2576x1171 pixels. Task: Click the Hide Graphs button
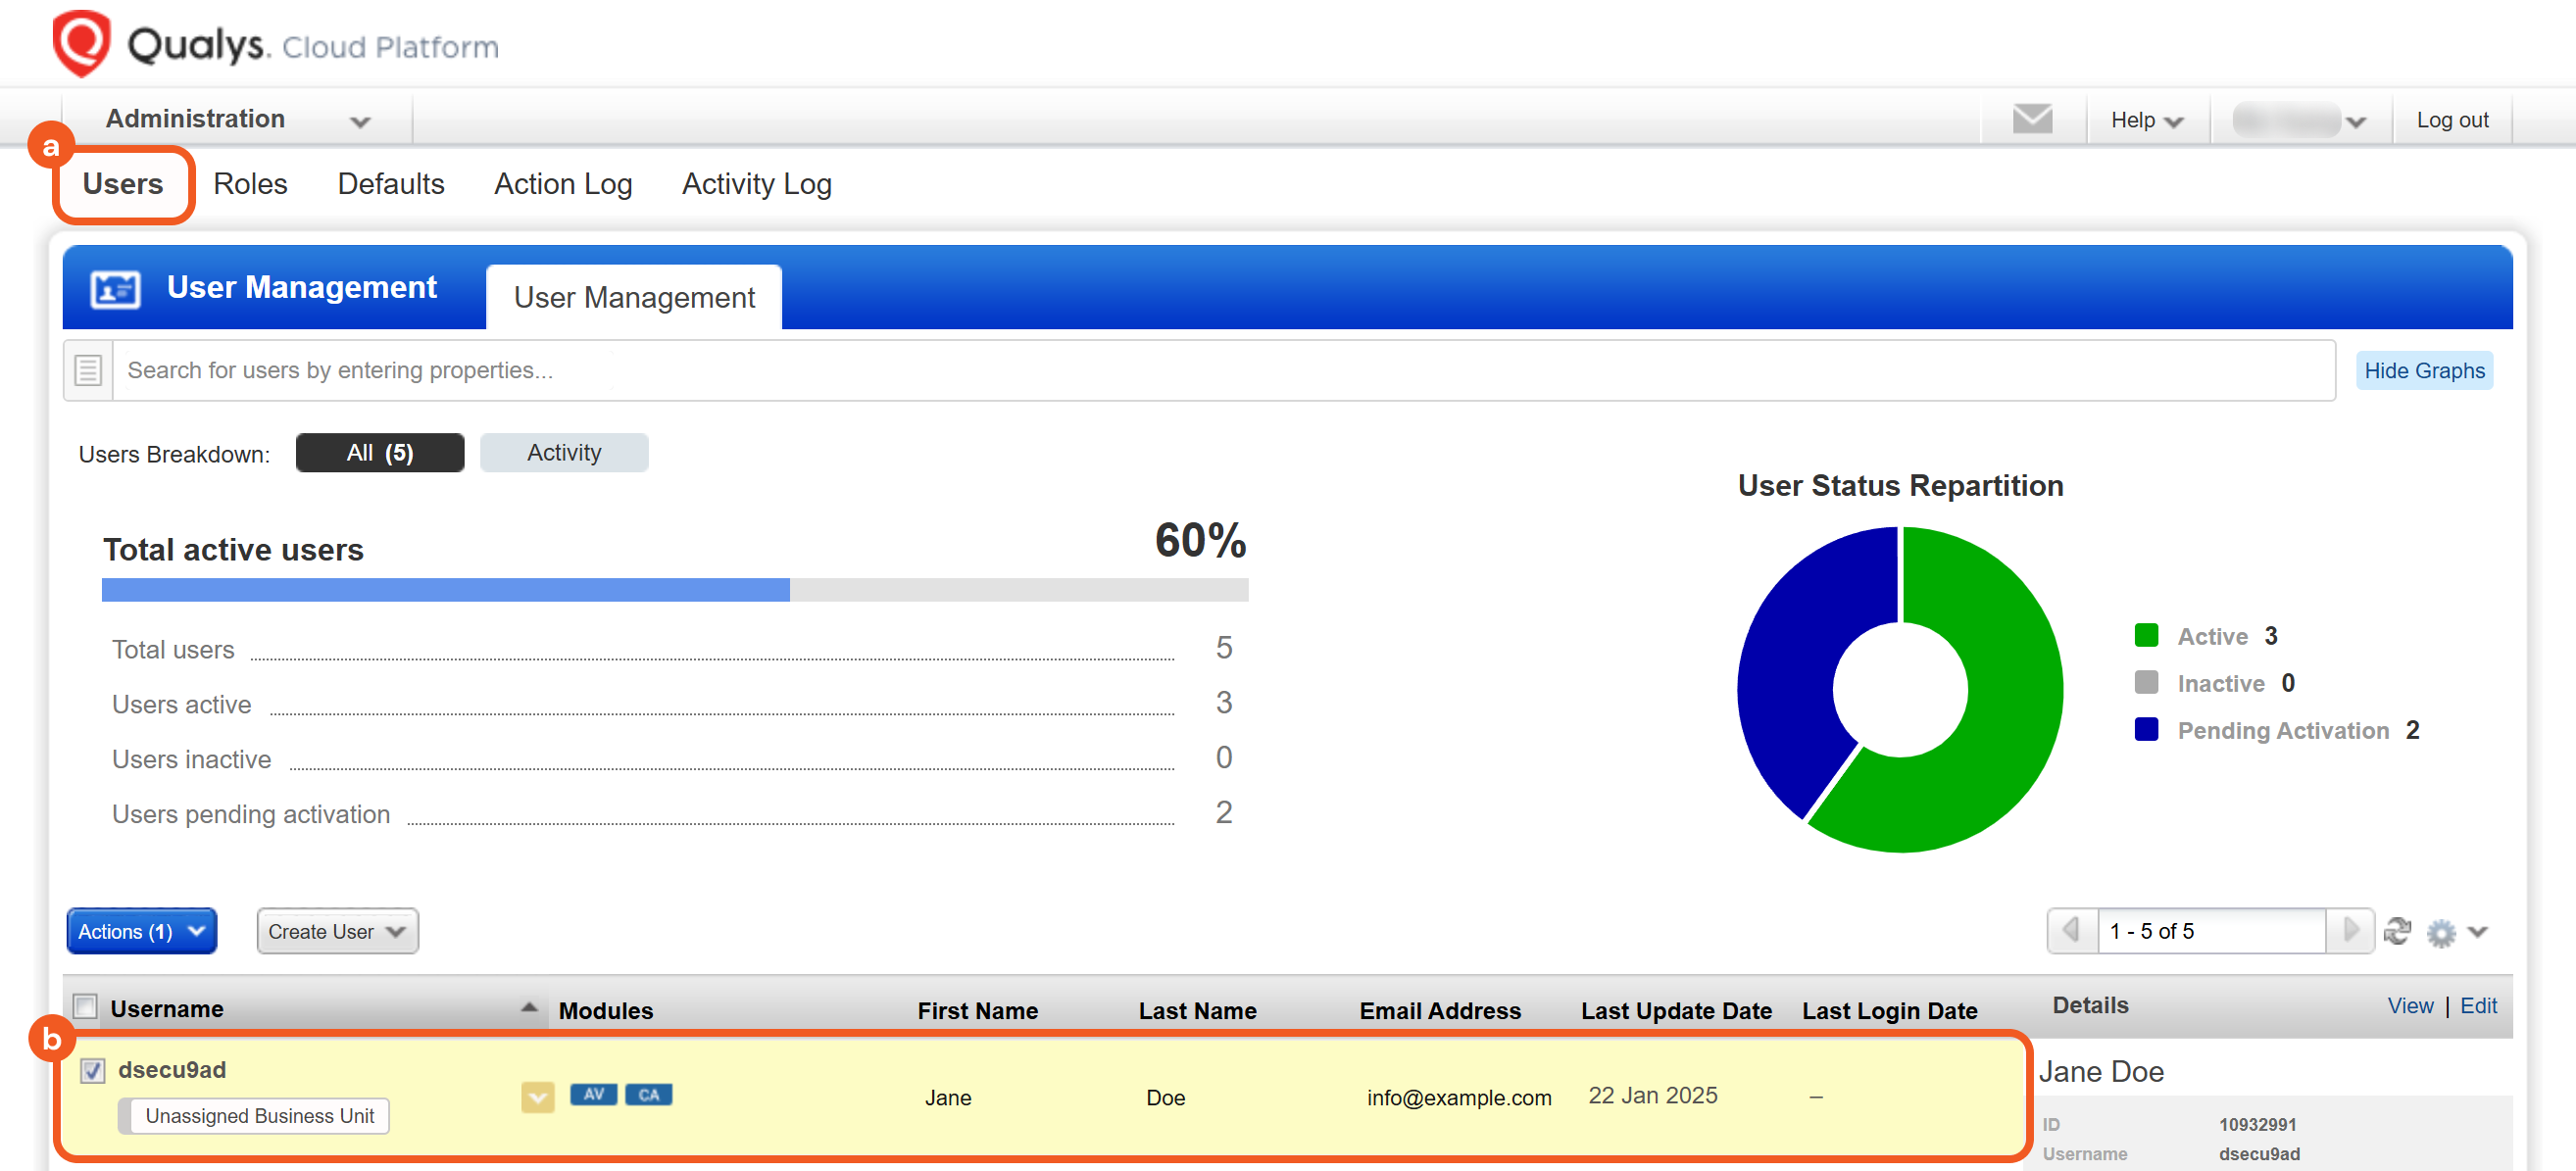(2423, 370)
